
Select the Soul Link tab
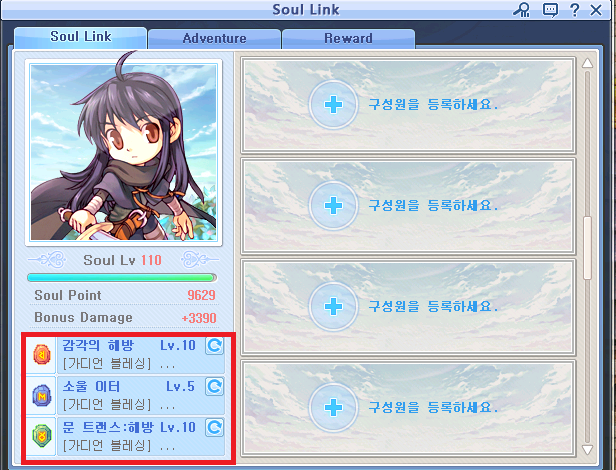pyautogui.click(x=81, y=37)
